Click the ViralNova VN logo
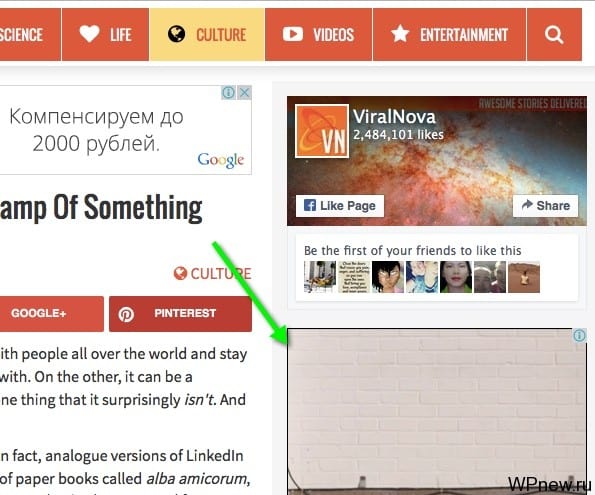The height and width of the screenshot is (495, 595). (x=322, y=131)
